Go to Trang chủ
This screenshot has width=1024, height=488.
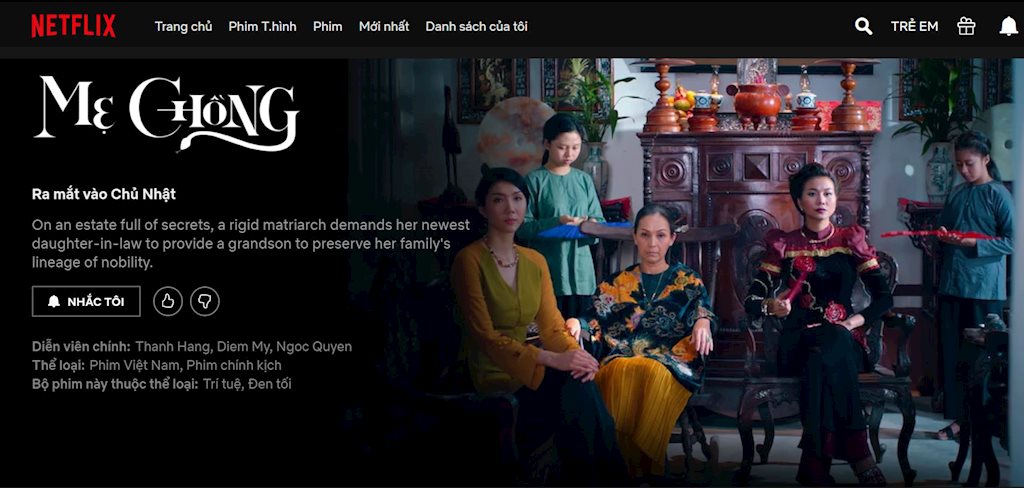click(x=184, y=26)
